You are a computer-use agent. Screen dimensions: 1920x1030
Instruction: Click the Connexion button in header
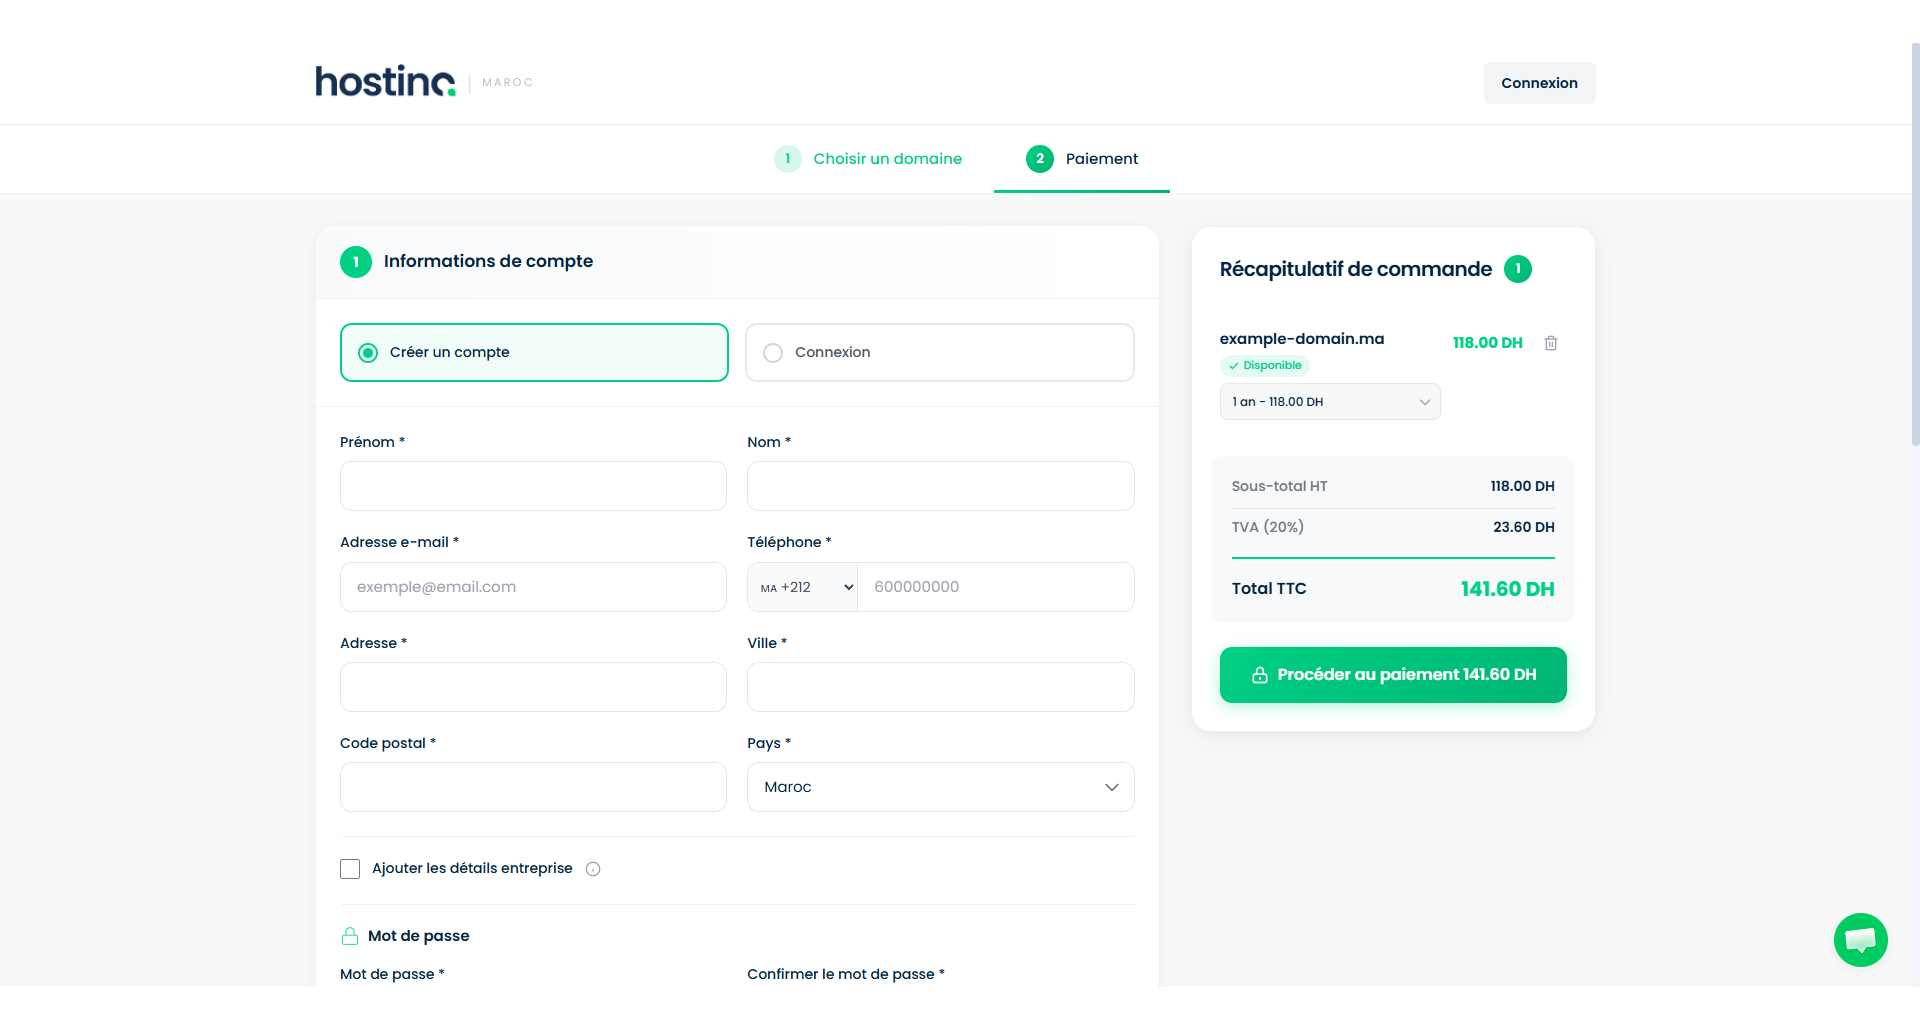pos(1539,83)
